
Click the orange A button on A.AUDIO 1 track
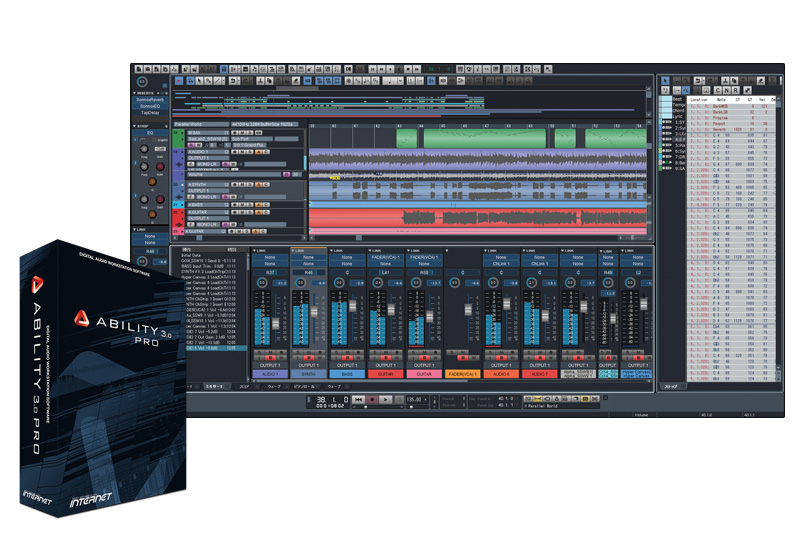(x=258, y=152)
